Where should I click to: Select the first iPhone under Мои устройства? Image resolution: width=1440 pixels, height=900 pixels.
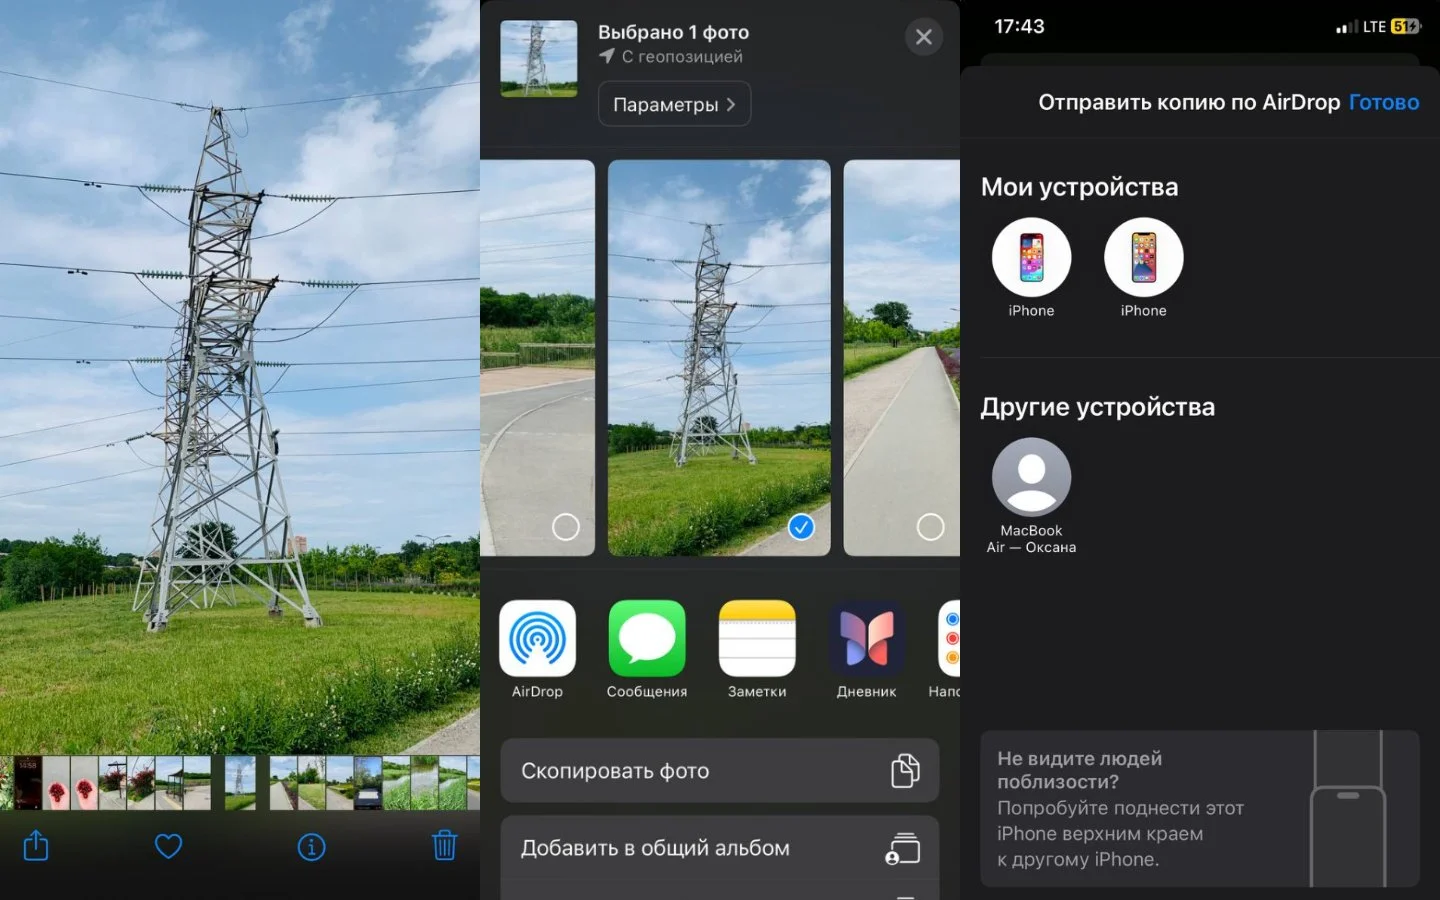(x=1031, y=268)
